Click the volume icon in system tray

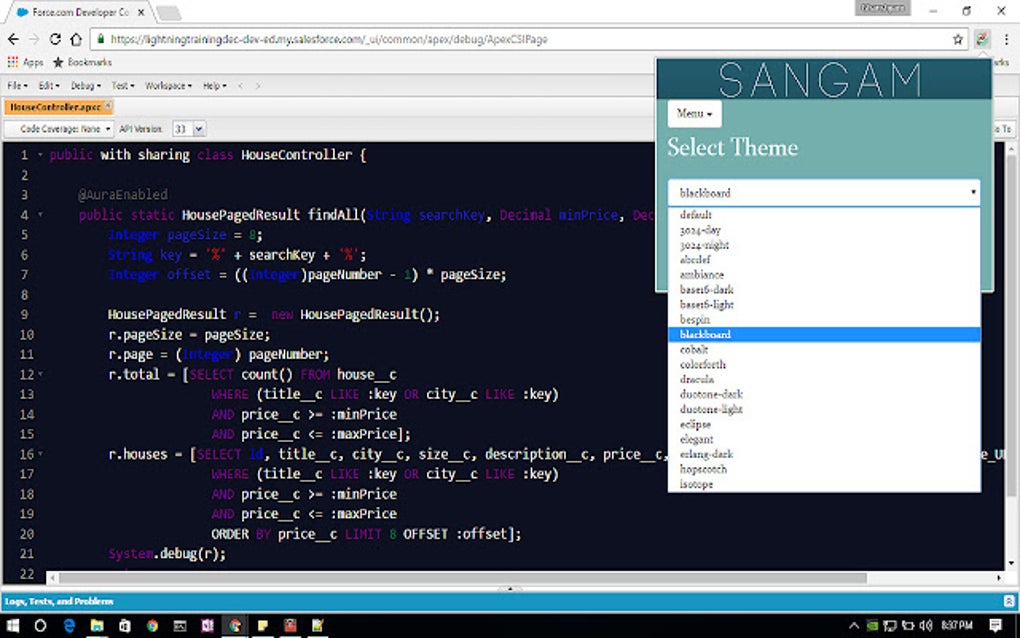click(926, 626)
